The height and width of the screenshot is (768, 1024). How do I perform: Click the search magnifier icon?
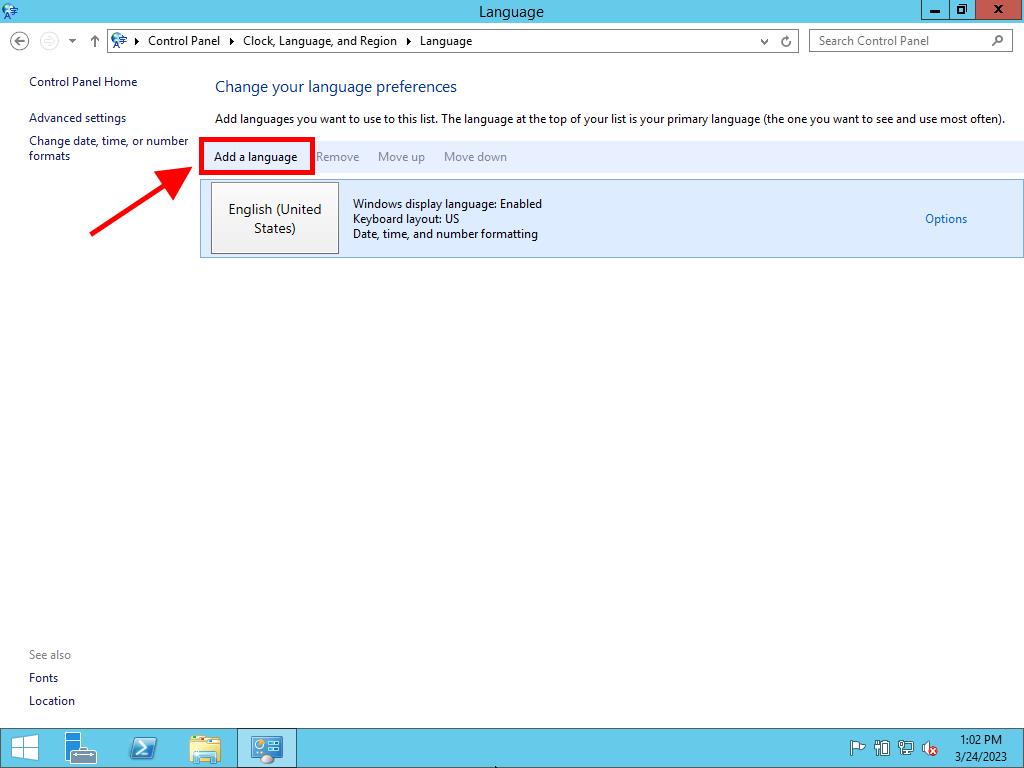pyautogui.click(x=997, y=41)
